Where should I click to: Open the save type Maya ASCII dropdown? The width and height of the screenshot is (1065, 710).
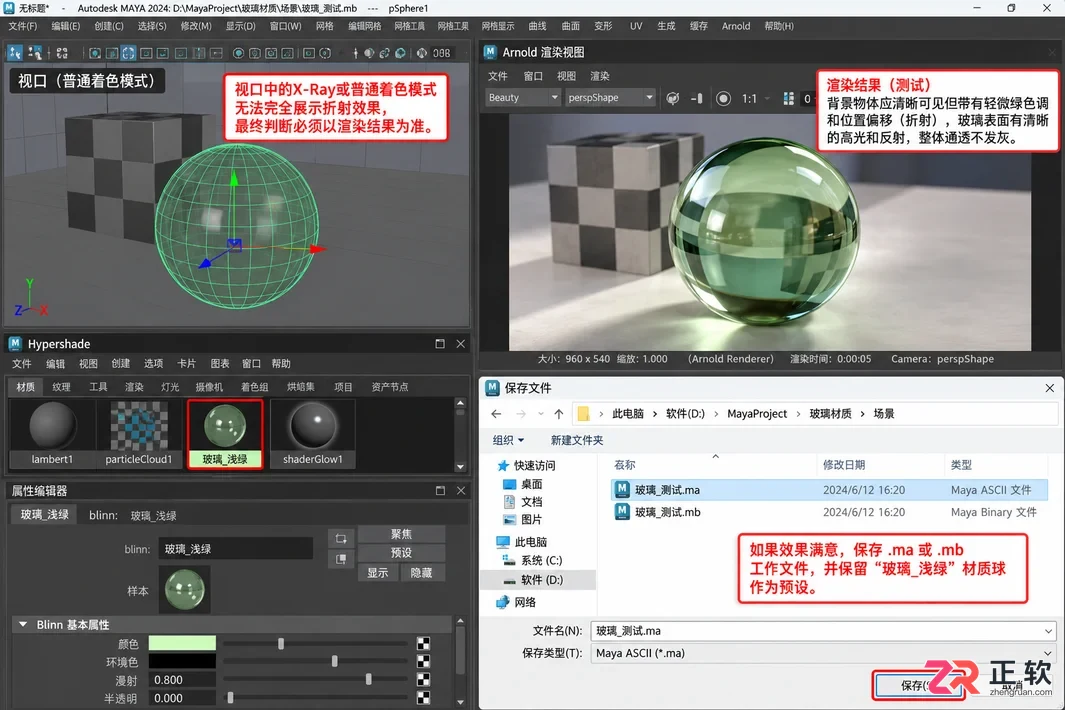click(x=823, y=653)
